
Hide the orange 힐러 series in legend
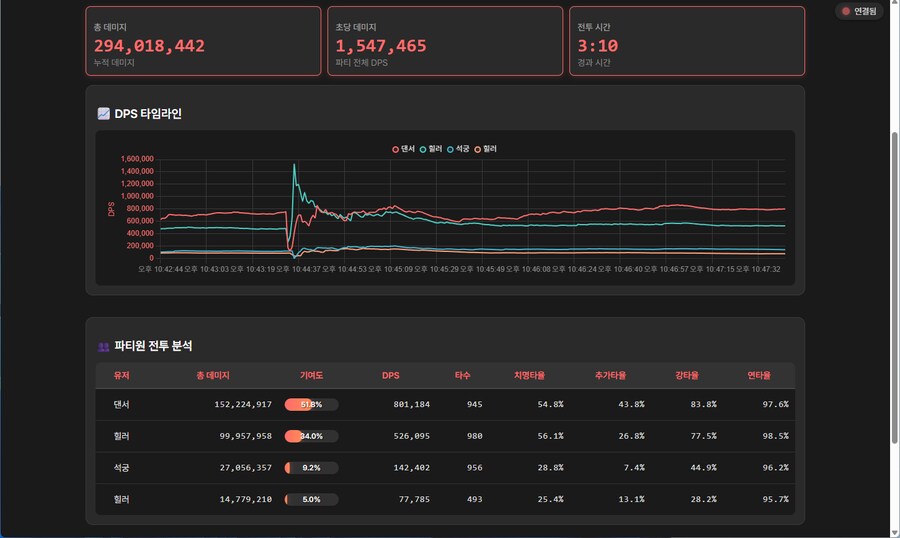pyautogui.click(x=485, y=149)
